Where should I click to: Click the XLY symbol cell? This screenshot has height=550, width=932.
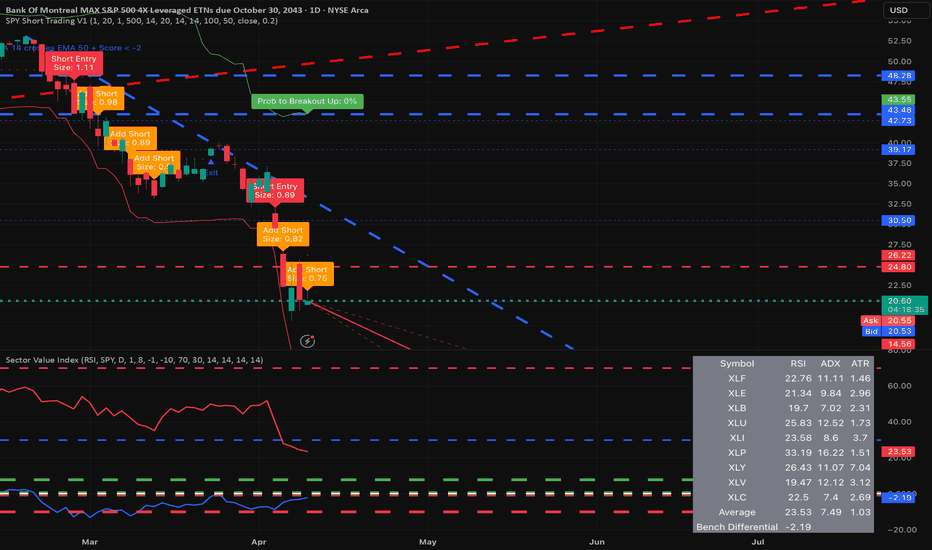pos(737,467)
